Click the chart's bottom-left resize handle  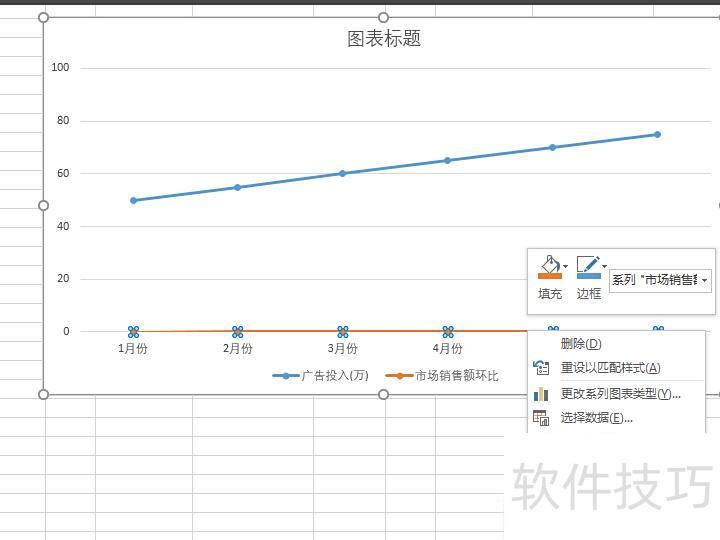(x=43, y=394)
